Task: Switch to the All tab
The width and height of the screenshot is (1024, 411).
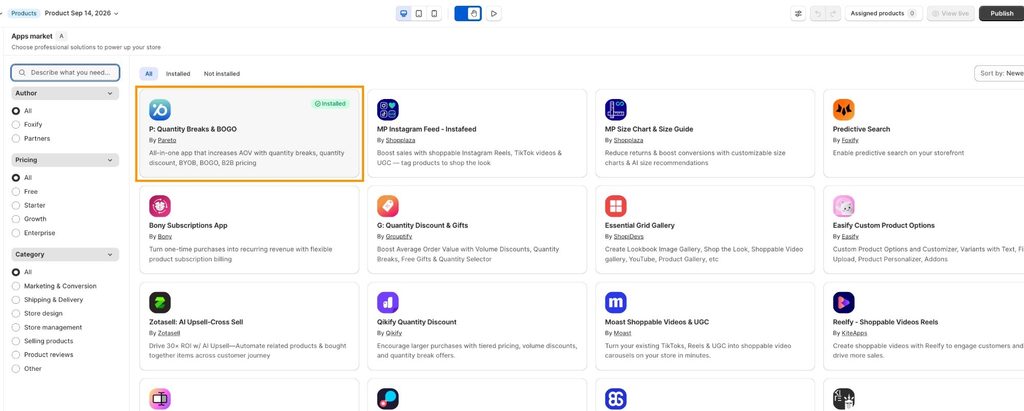Action: (x=149, y=74)
